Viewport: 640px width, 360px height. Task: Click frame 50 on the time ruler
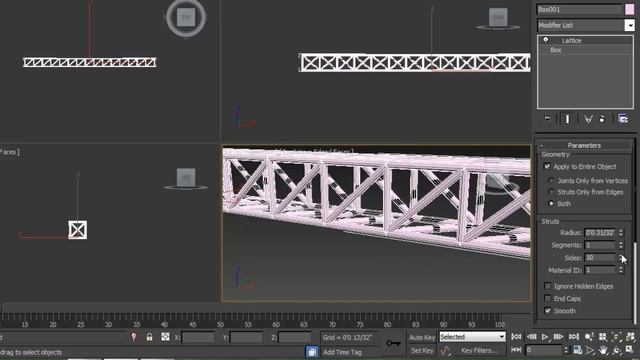click(220, 324)
